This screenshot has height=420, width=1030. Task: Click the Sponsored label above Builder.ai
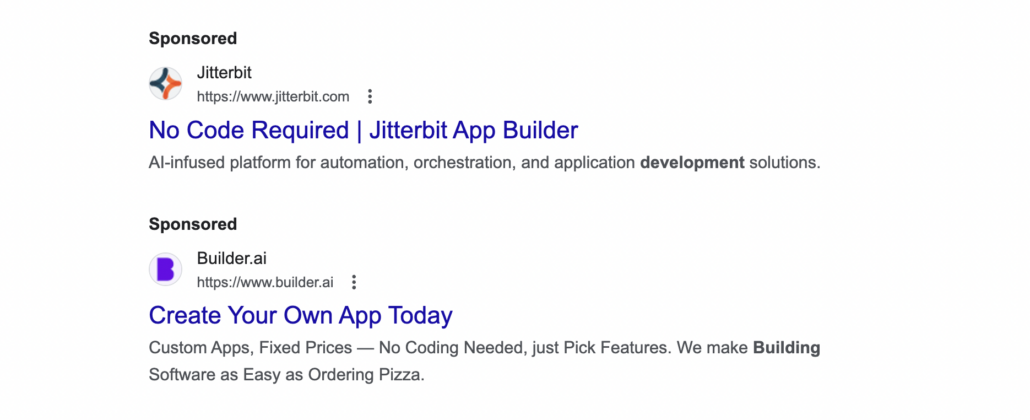coord(193,224)
